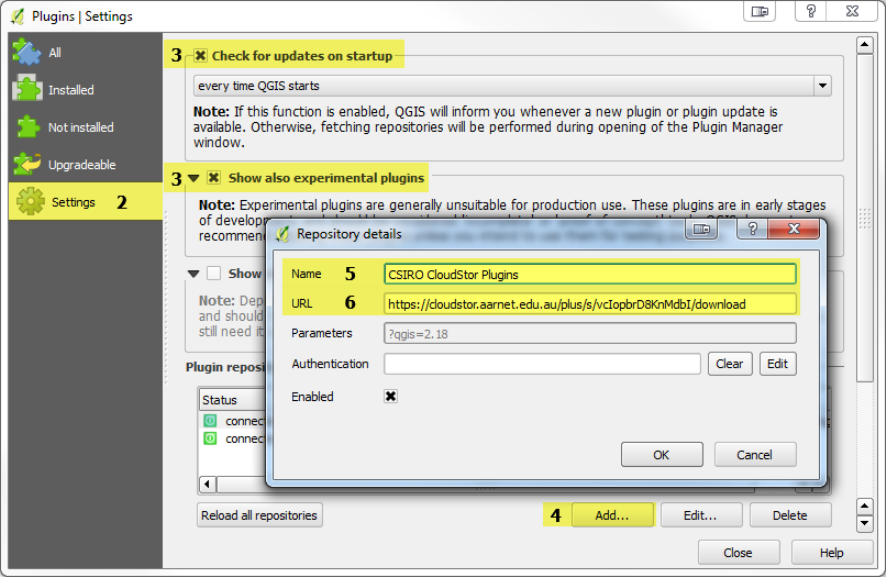Click repository list left scroll arrow
The image size is (886, 577).
(207, 484)
